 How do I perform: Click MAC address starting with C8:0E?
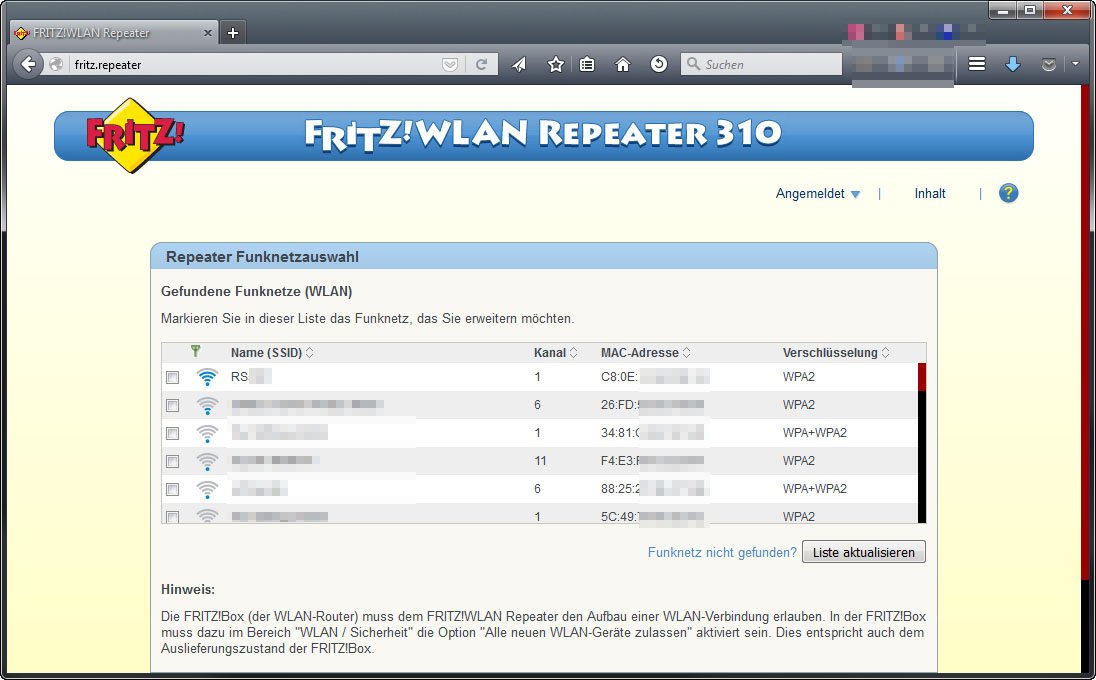tap(655, 377)
